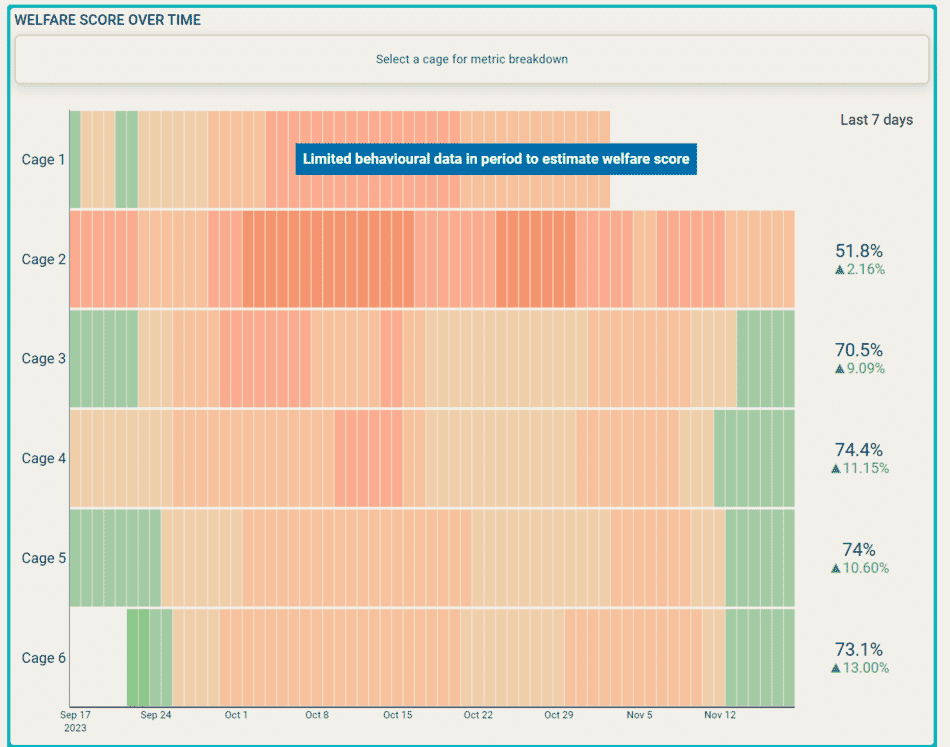Click the 'Limited behavioural data' tooltip banner
The width and height of the screenshot is (950, 747).
[x=496, y=159]
